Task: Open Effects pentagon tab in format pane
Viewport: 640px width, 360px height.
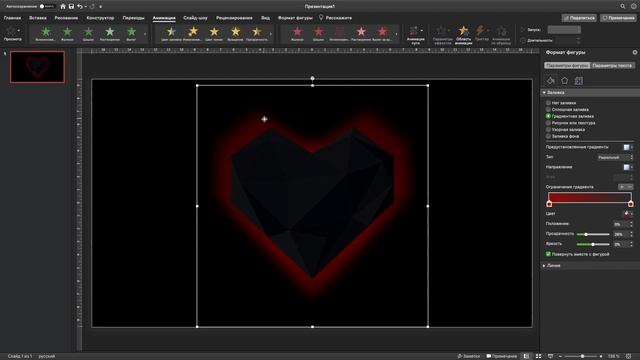Action: pos(564,81)
